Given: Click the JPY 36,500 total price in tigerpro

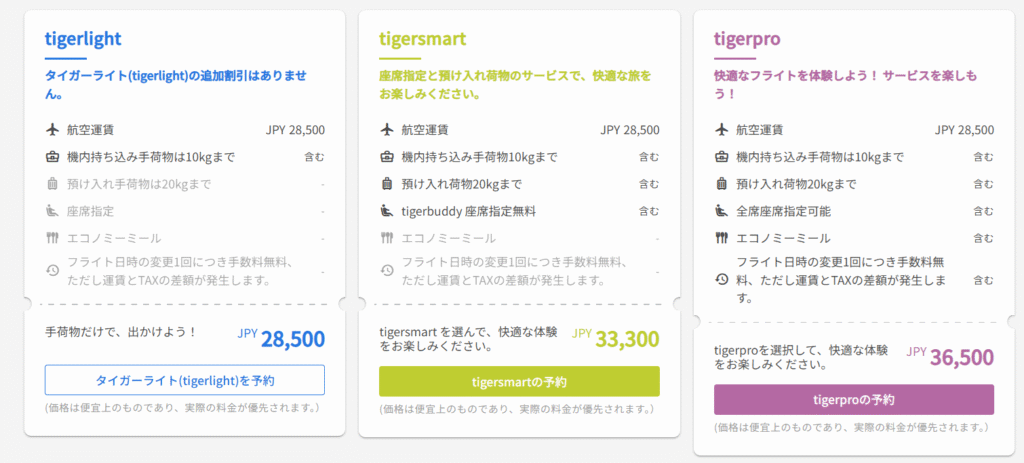Looking at the screenshot, I should tap(950, 357).
